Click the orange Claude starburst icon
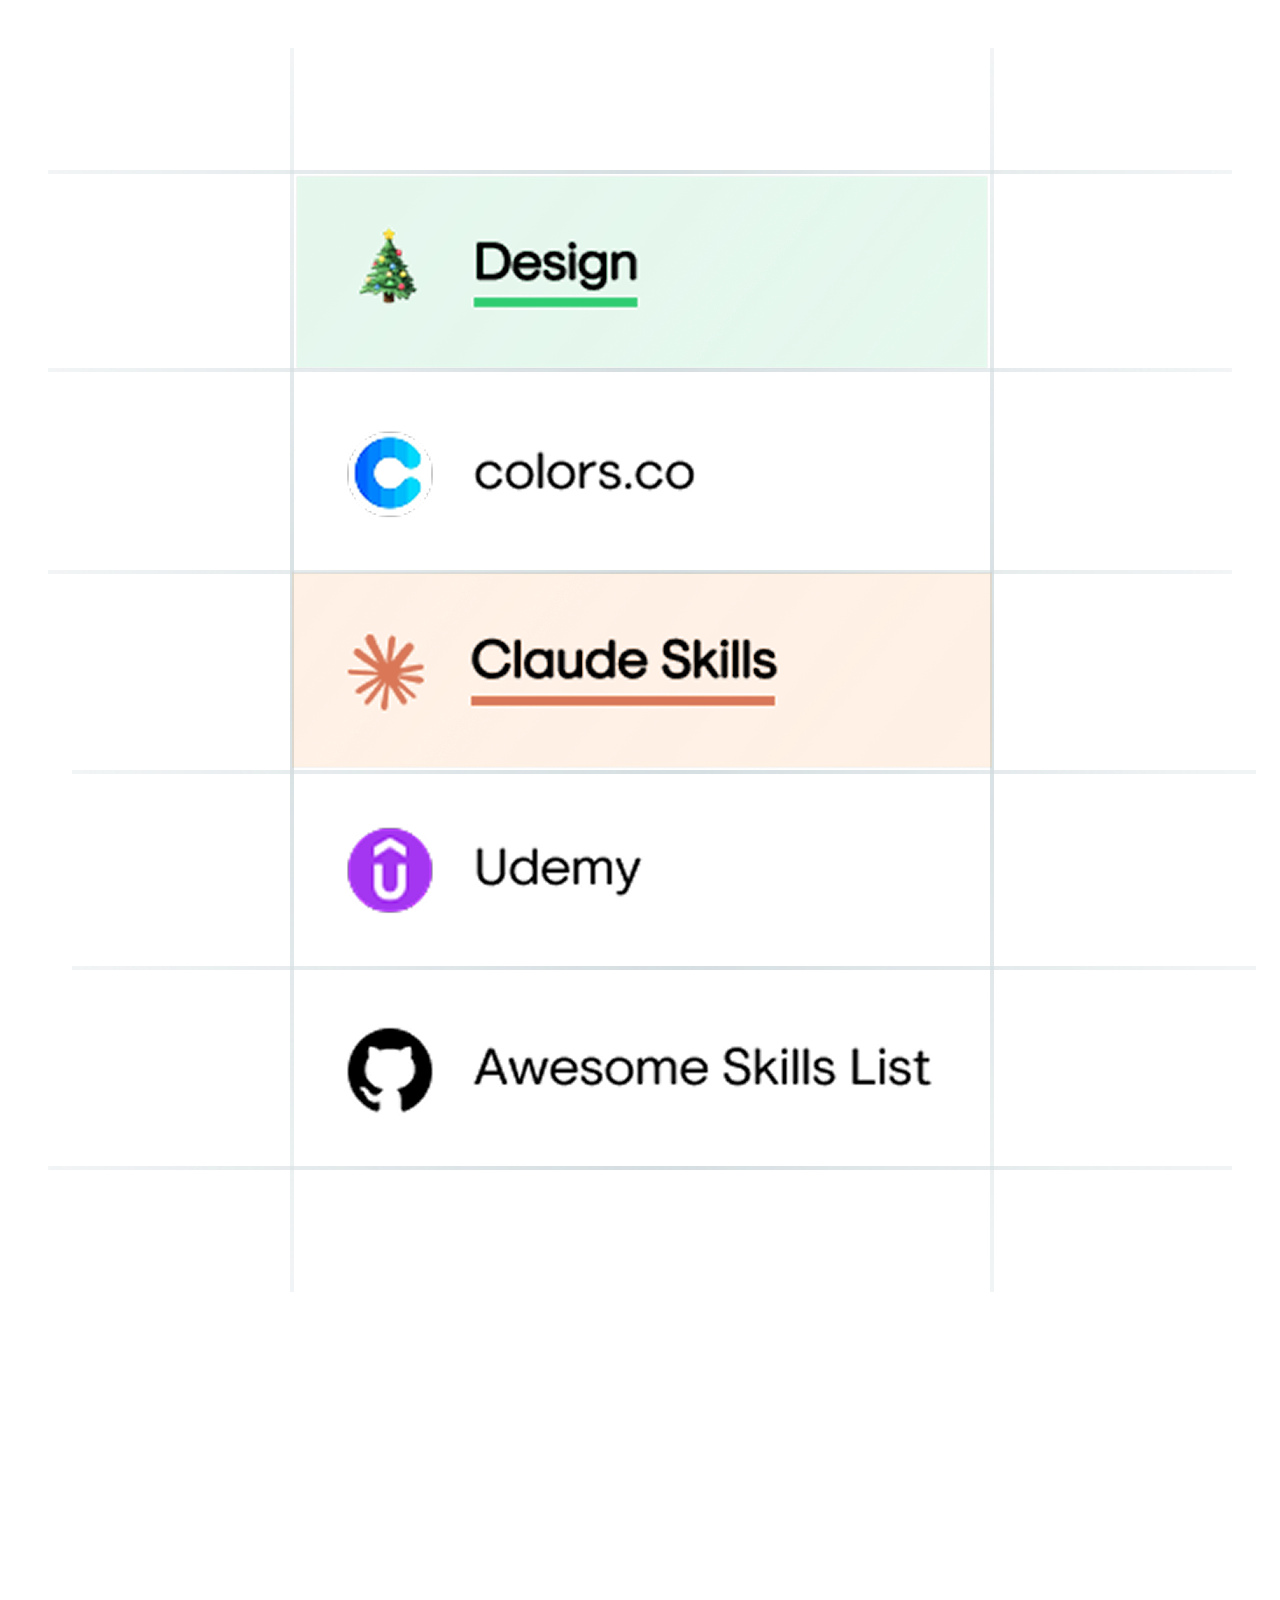 point(386,672)
